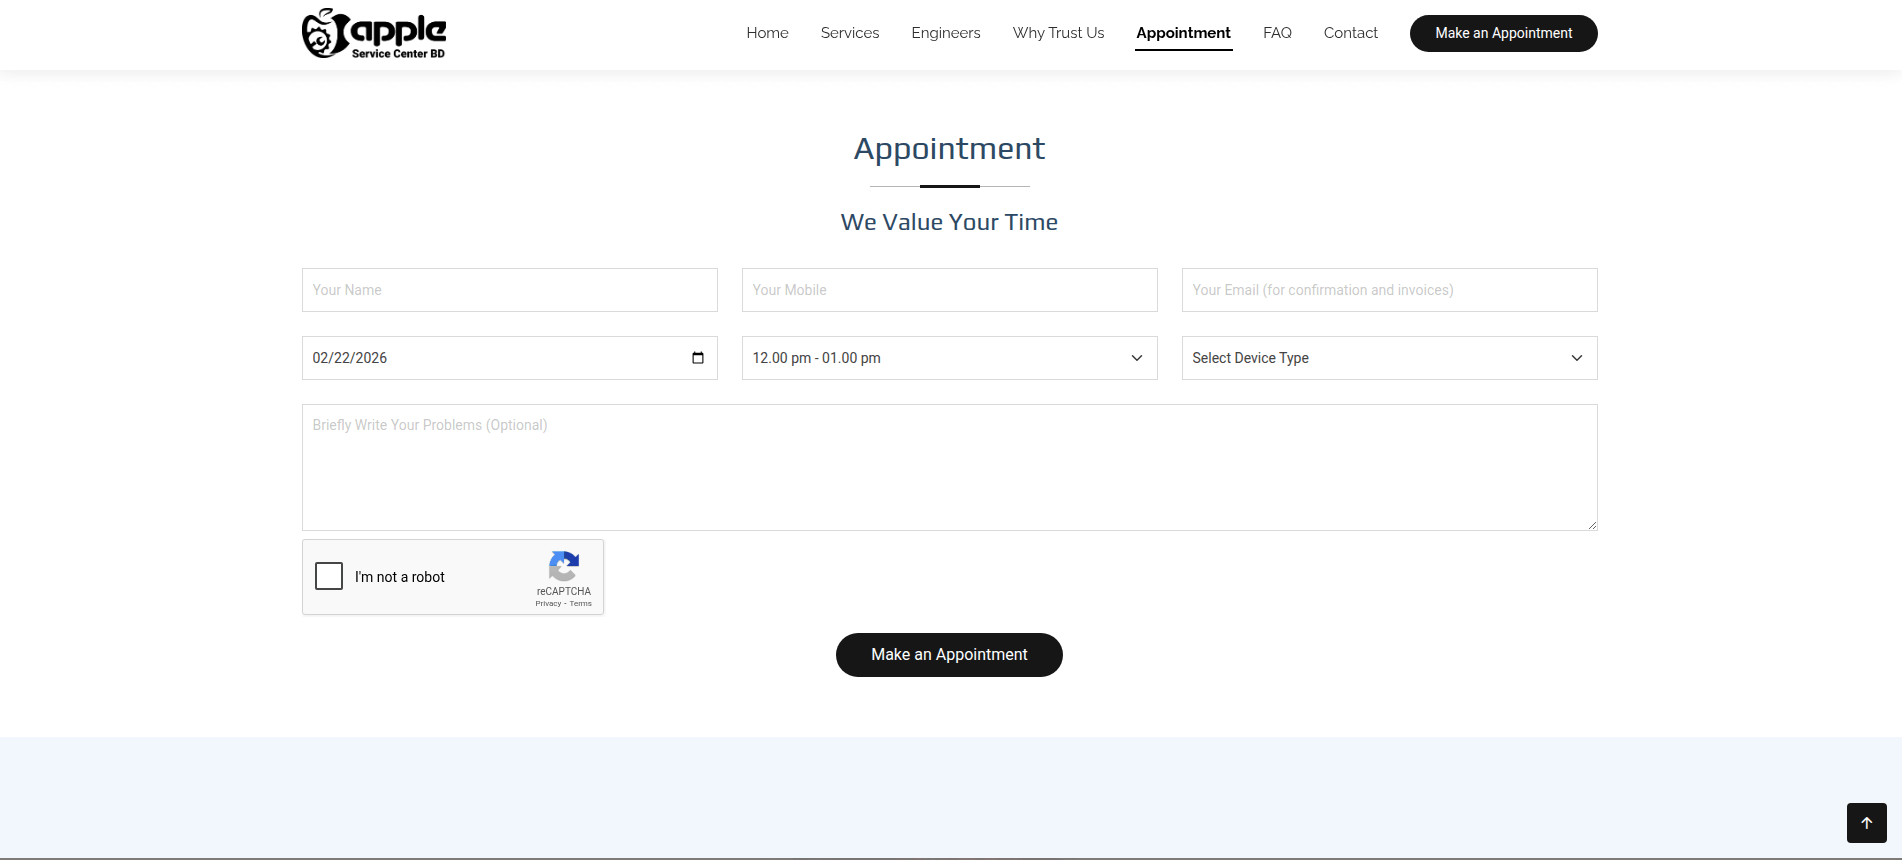
Task: Click the reCAPTCHA logo icon
Action: [564, 566]
